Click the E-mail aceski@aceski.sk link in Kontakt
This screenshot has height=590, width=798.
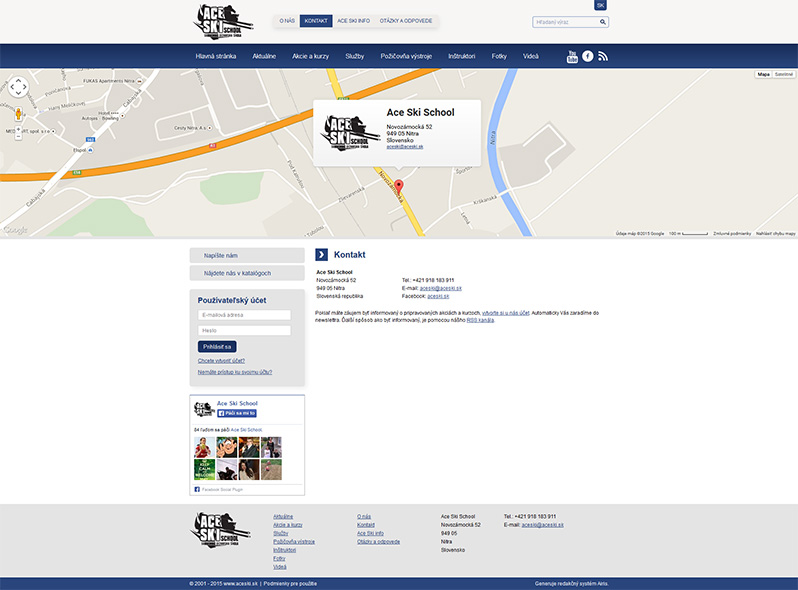(441, 288)
